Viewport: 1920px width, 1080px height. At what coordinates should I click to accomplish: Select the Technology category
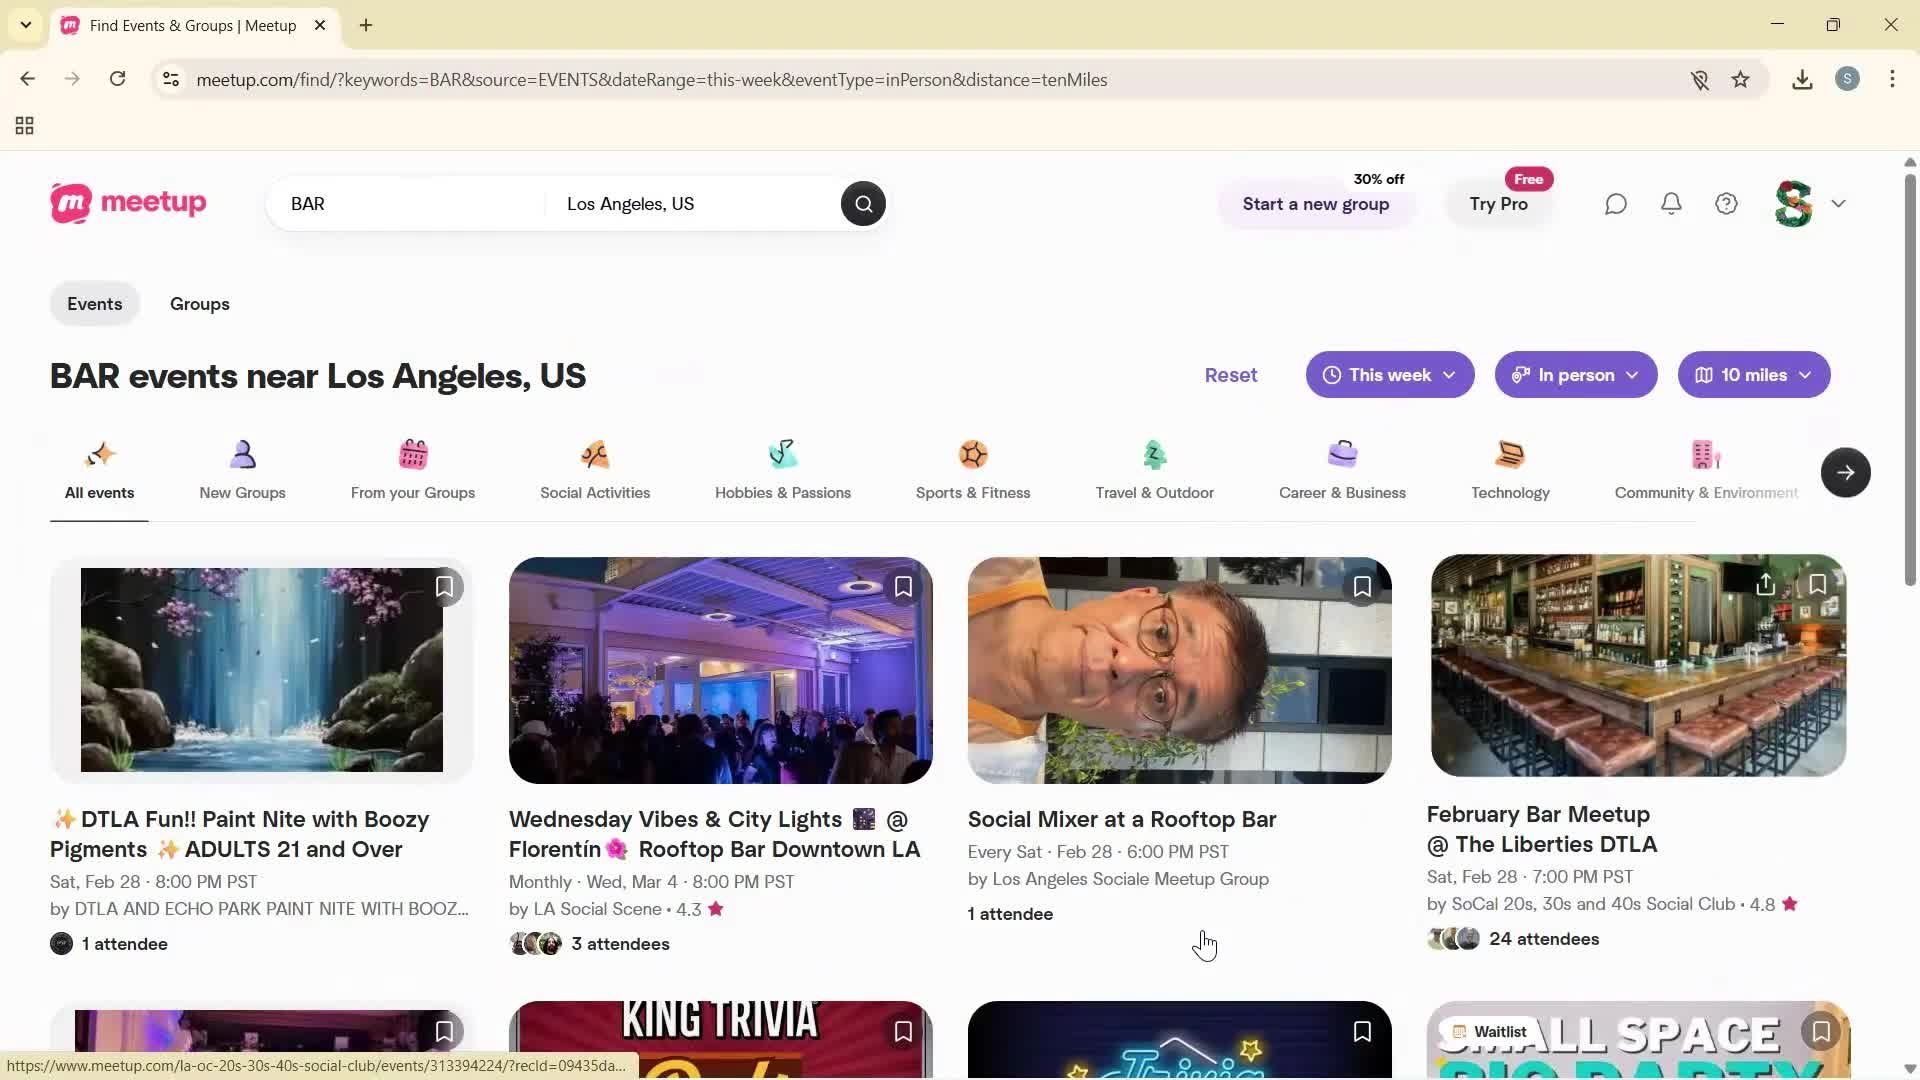[x=1509, y=470]
